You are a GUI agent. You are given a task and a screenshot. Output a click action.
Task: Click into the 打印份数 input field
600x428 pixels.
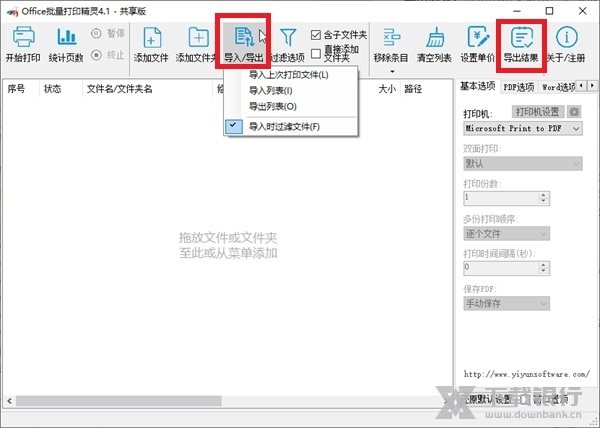[x=501, y=198]
